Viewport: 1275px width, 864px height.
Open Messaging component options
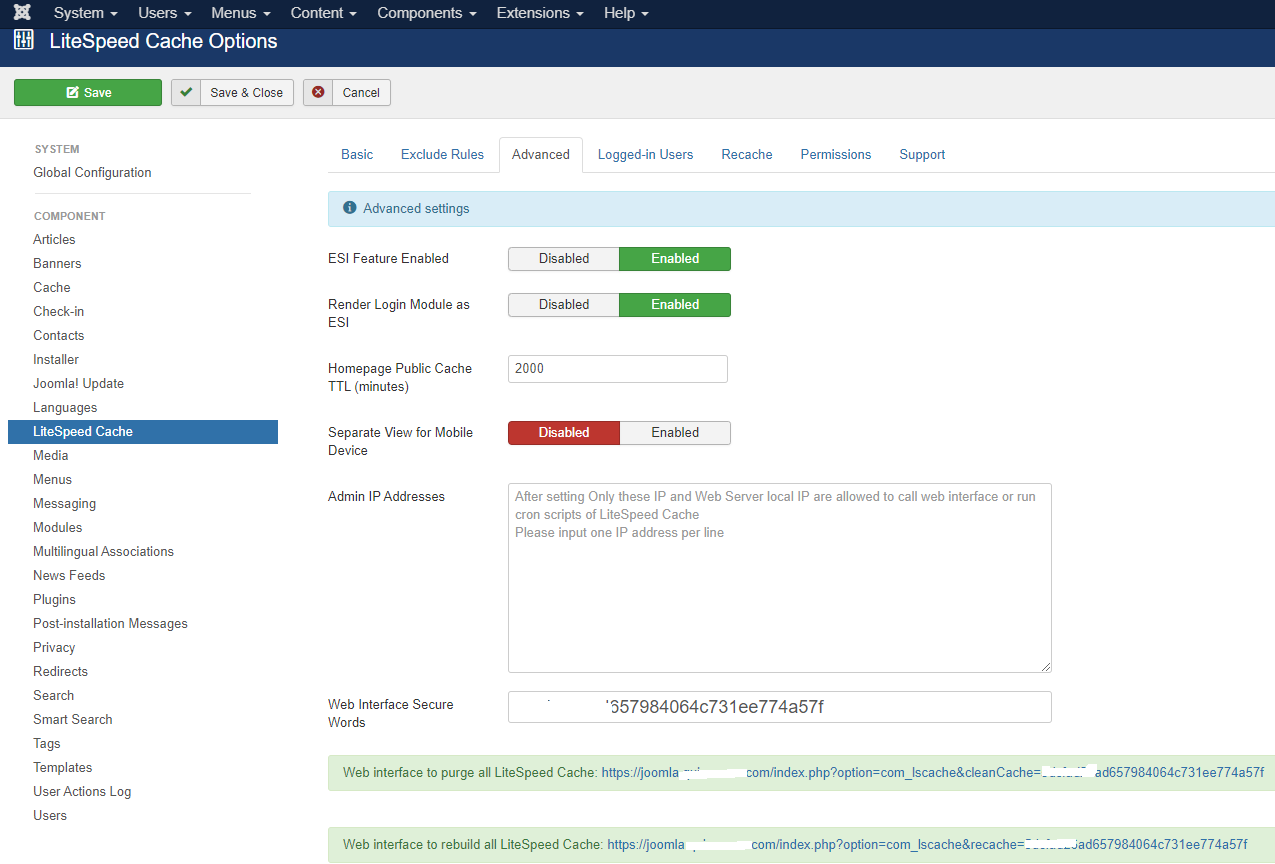65,503
